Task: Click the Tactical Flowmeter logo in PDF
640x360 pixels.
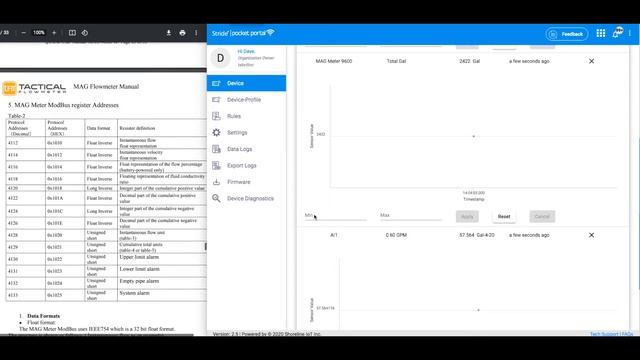Action: point(34,88)
